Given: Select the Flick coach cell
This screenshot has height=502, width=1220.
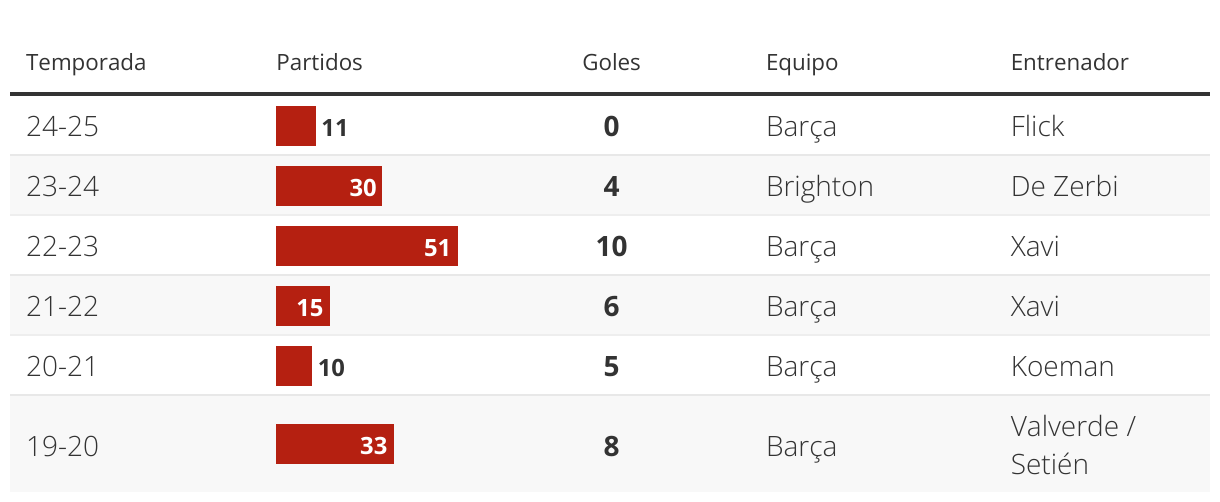Looking at the screenshot, I should click(x=1037, y=127).
